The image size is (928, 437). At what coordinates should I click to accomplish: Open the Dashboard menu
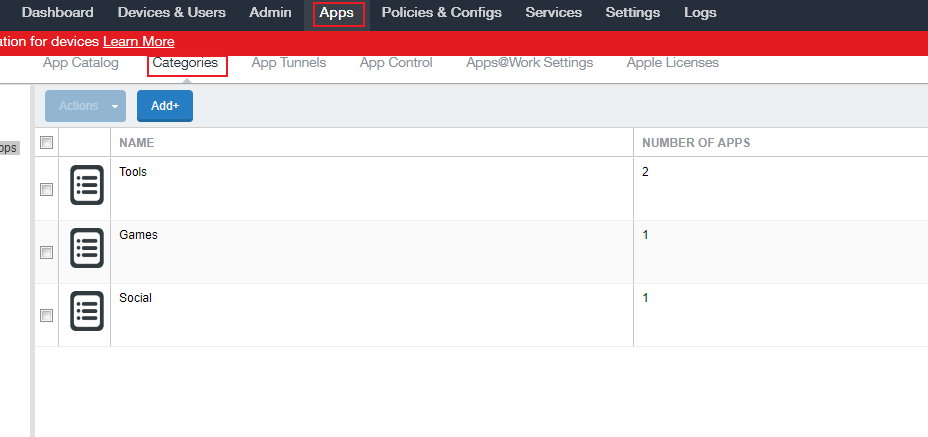(58, 13)
